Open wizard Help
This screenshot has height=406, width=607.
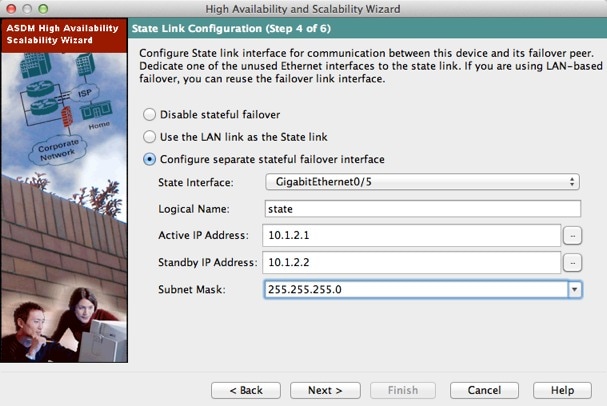pos(562,390)
